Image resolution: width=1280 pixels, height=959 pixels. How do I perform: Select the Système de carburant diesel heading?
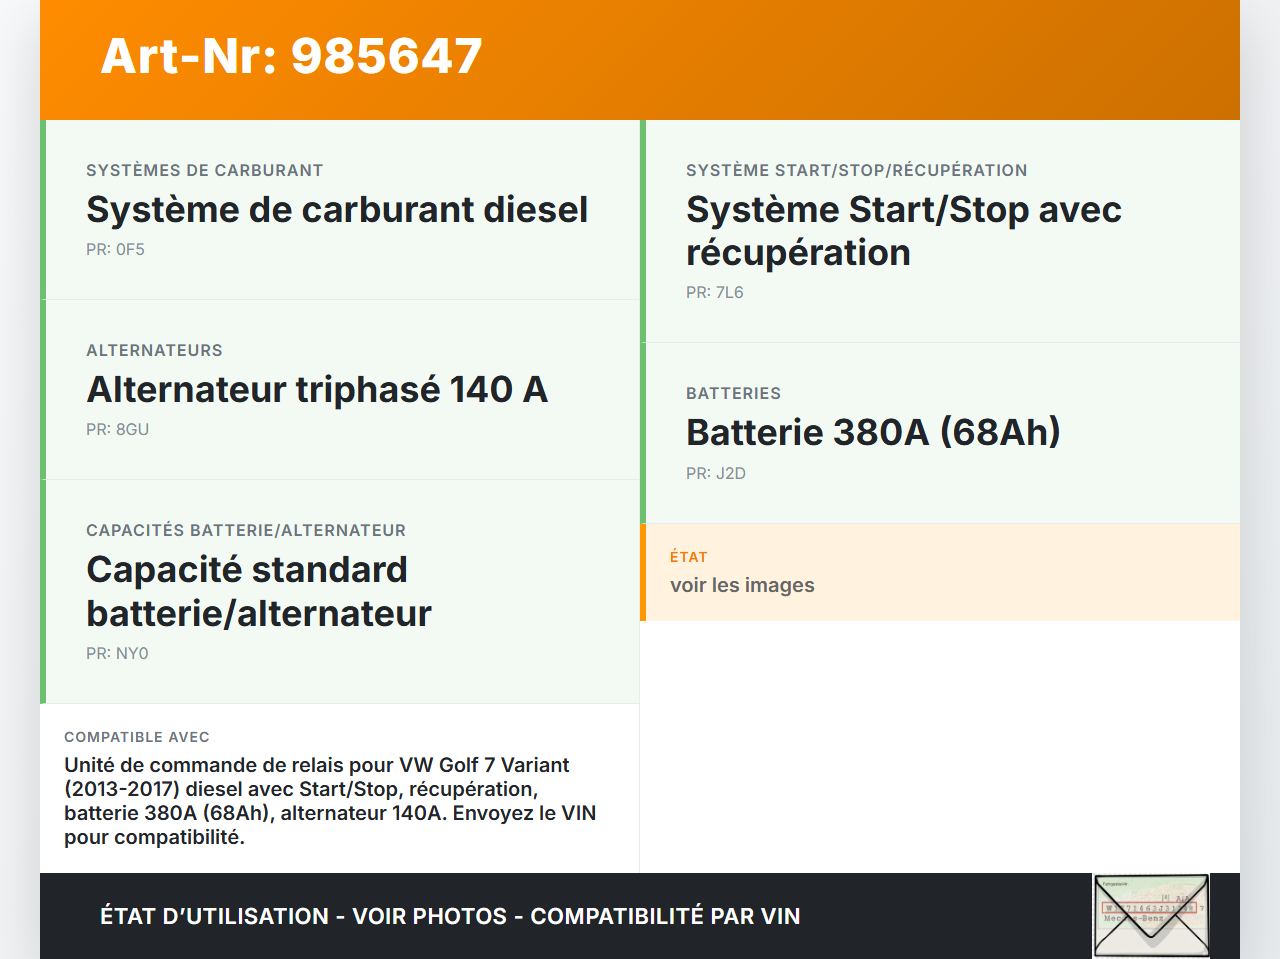pyautogui.click(x=337, y=210)
